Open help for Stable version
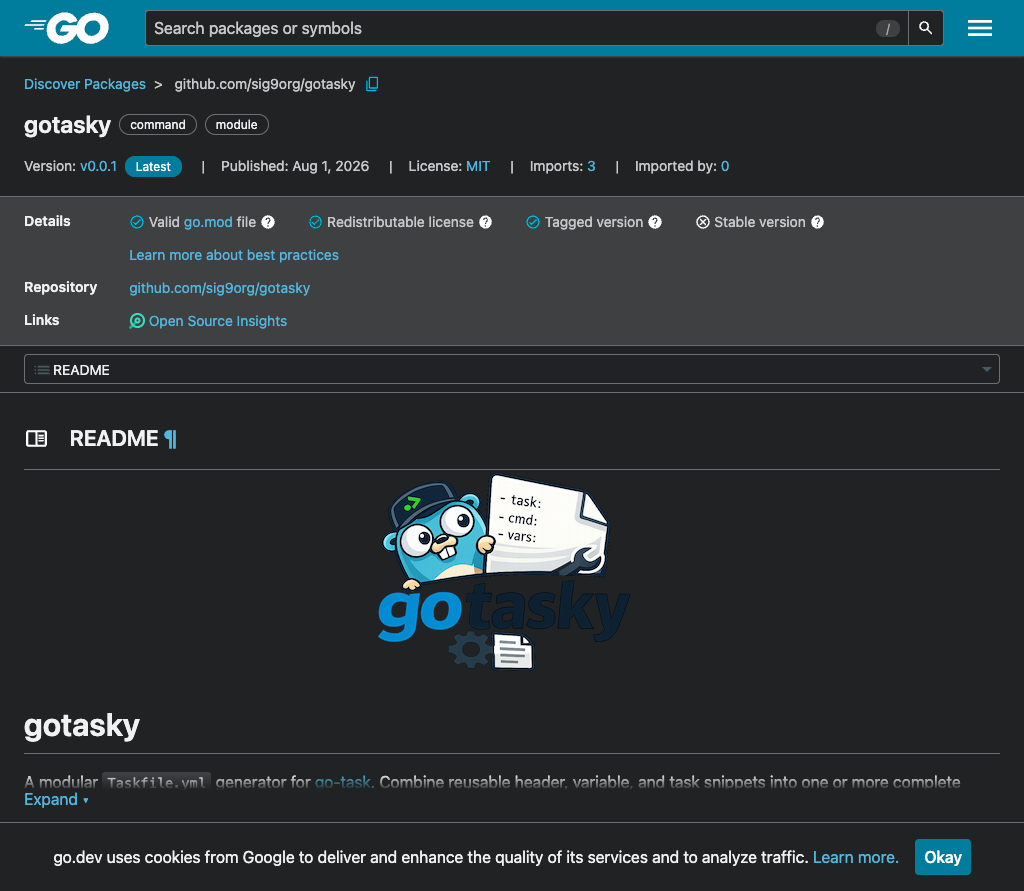 [817, 222]
